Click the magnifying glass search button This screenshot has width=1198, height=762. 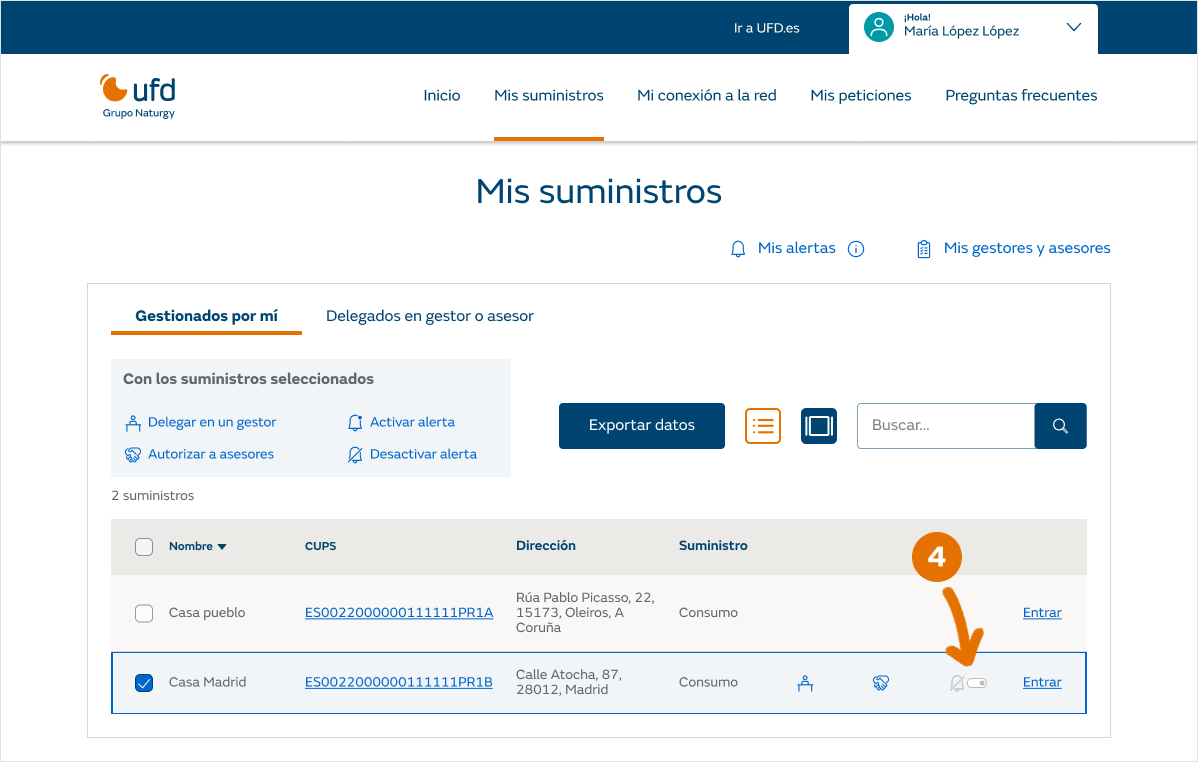pyautogui.click(x=1060, y=426)
